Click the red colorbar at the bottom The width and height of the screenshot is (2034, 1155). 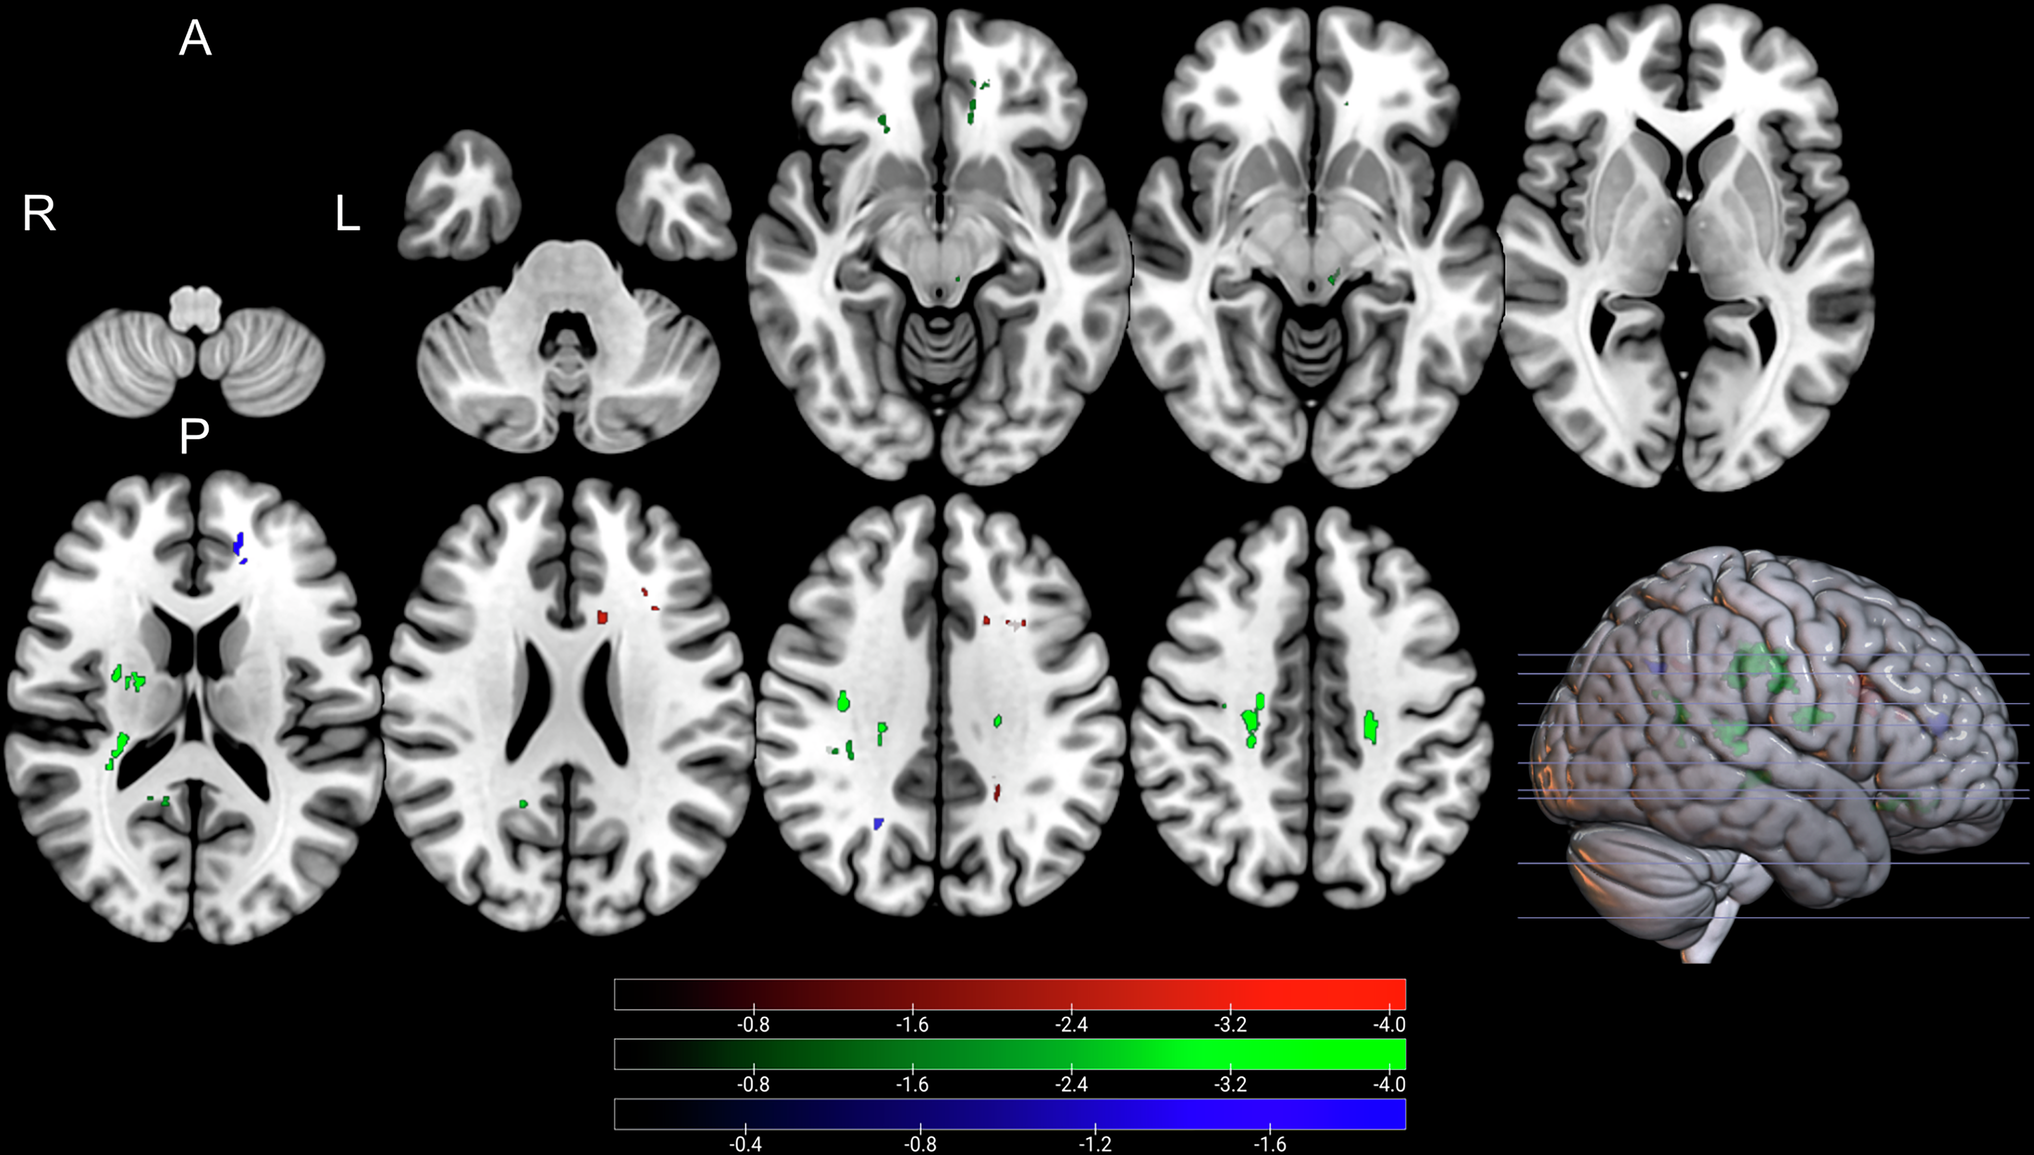[x=1010, y=994]
